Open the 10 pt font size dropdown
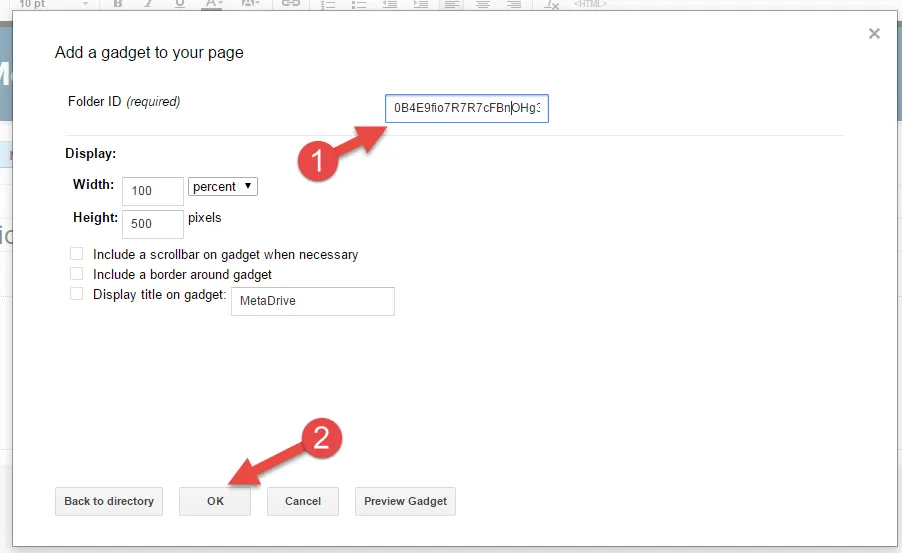Image resolution: width=902 pixels, height=553 pixels. pos(53,4)
